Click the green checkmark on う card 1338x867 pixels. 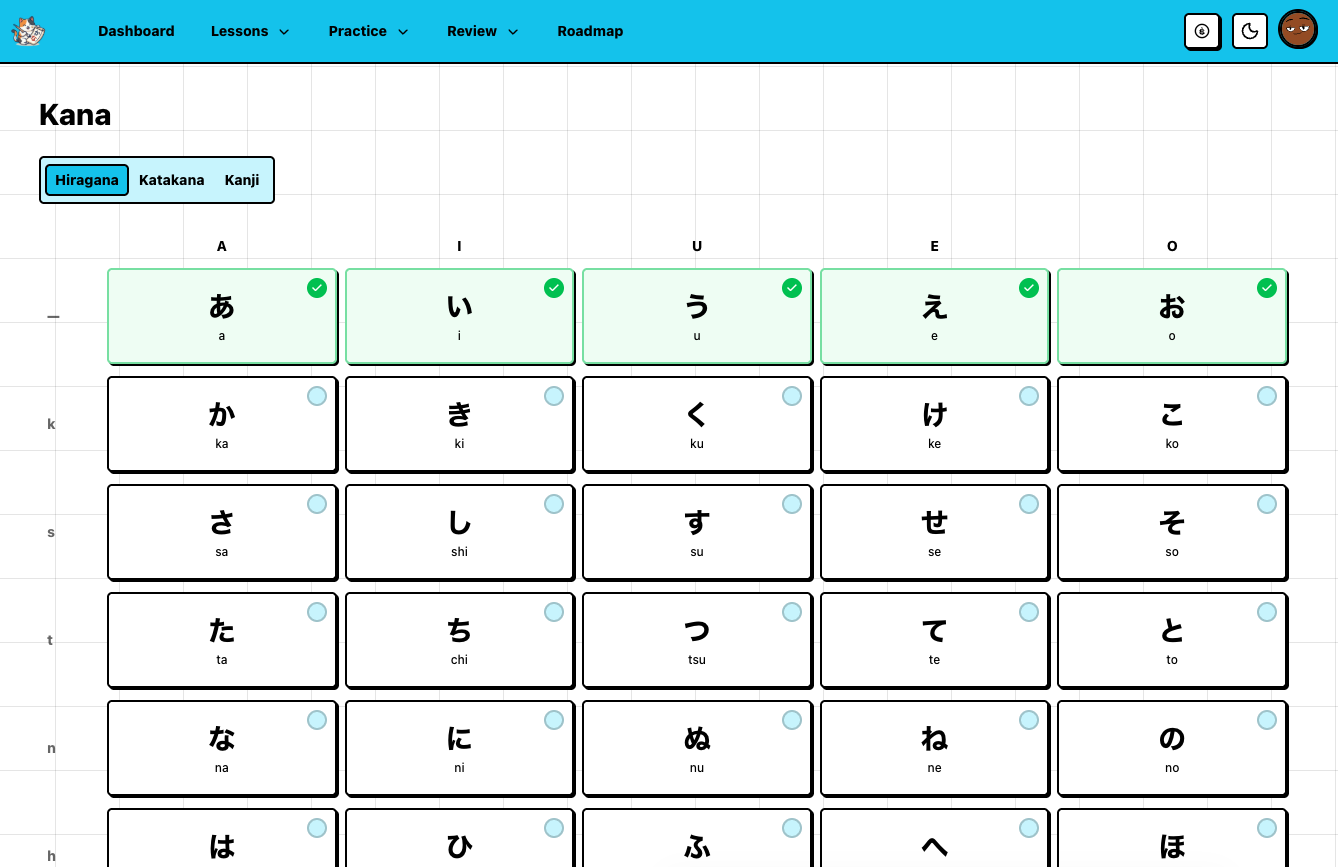[x=792, y=288]
